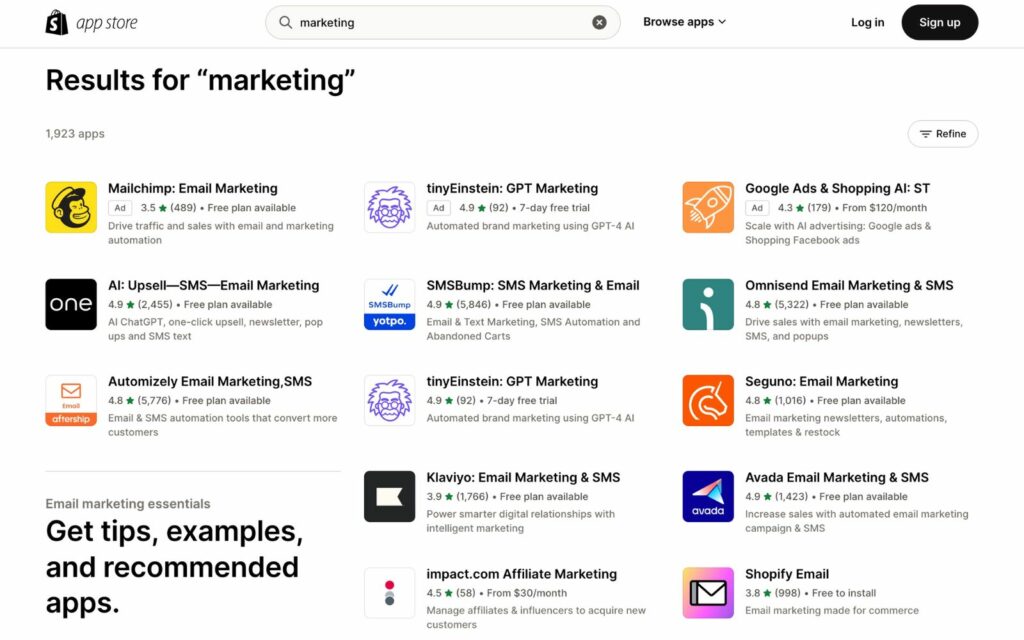This screenshot has width=1024, height=640.
Task: Click the marketing search input field
Action: [x=442, y=22]
